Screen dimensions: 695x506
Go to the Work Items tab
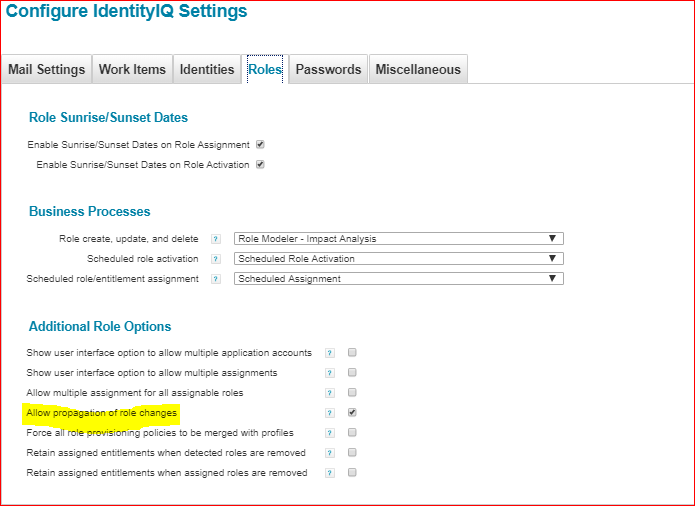[132, 69]
